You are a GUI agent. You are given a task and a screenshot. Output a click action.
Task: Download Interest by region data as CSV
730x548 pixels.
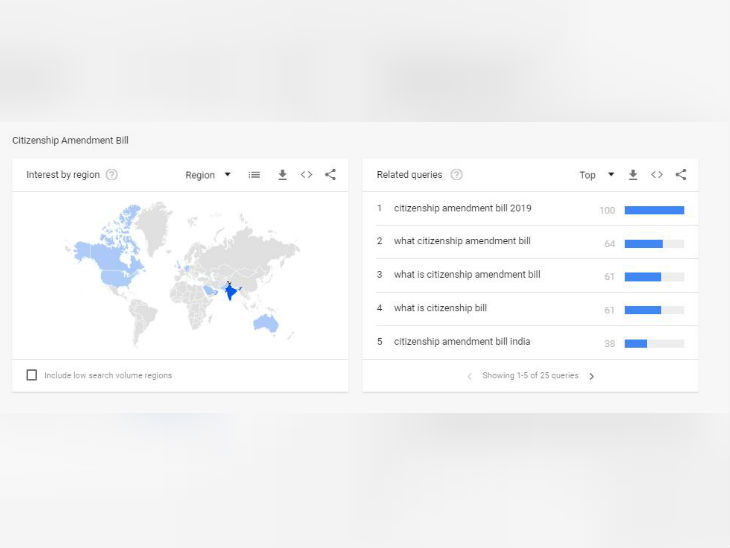(x=282, y=175)
